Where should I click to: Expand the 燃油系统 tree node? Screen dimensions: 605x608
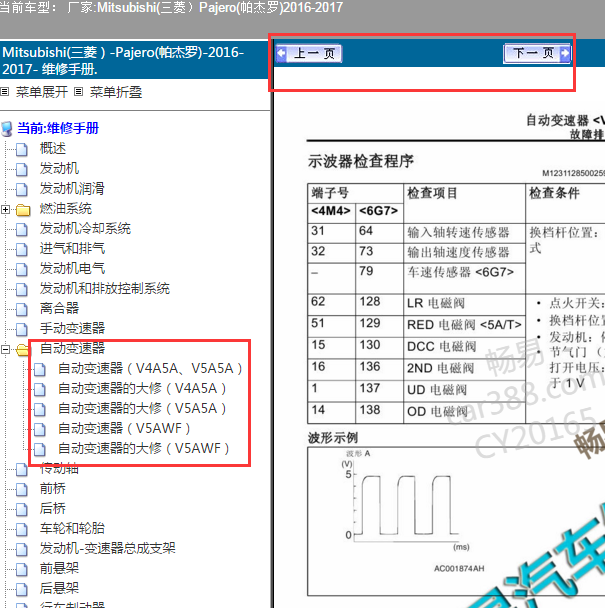click(x=5, y=209)
